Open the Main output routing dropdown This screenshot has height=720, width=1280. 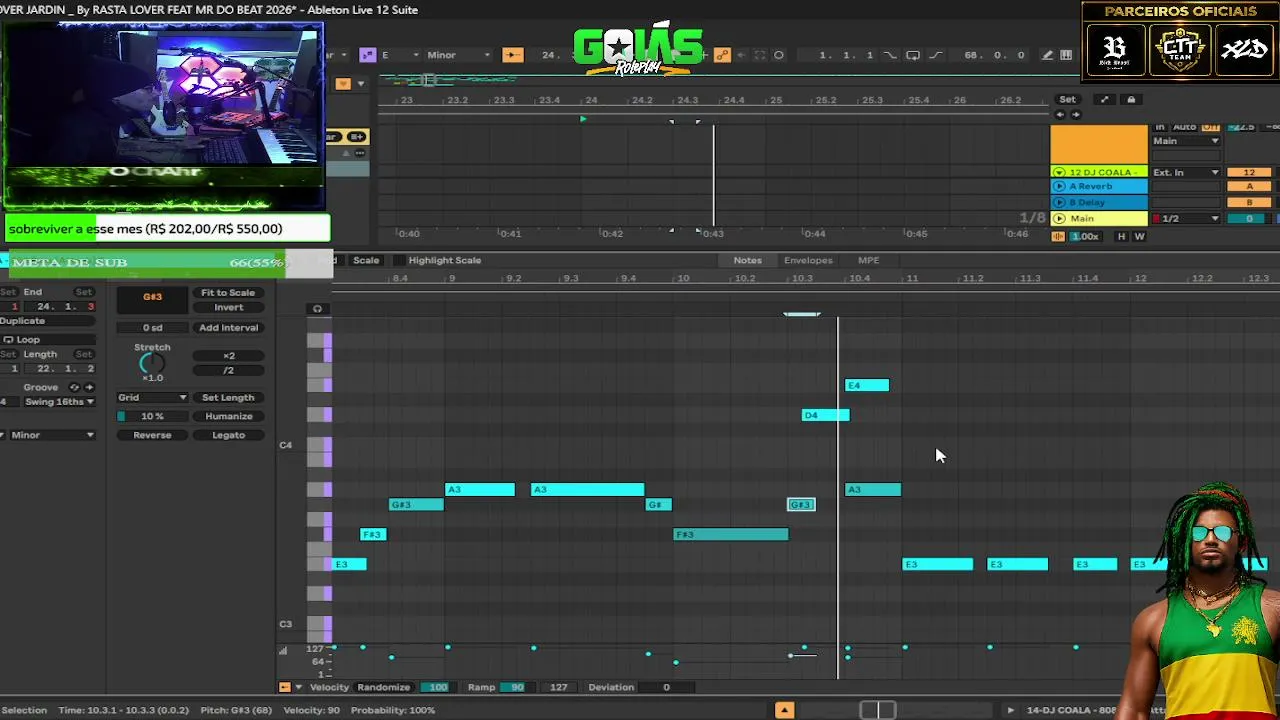(1186, 141)
